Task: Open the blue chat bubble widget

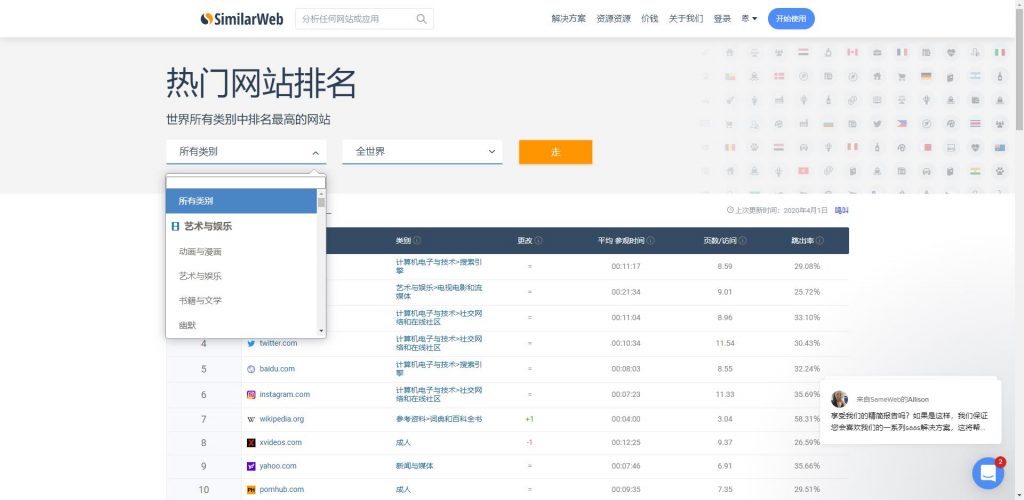Action: (988, 473)
